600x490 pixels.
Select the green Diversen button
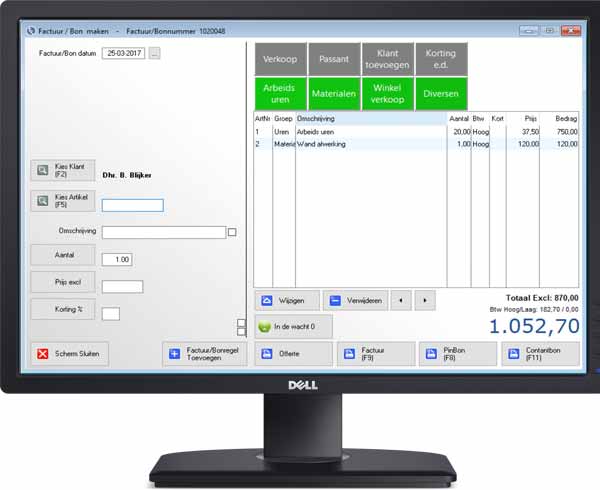tap(441, 94)
